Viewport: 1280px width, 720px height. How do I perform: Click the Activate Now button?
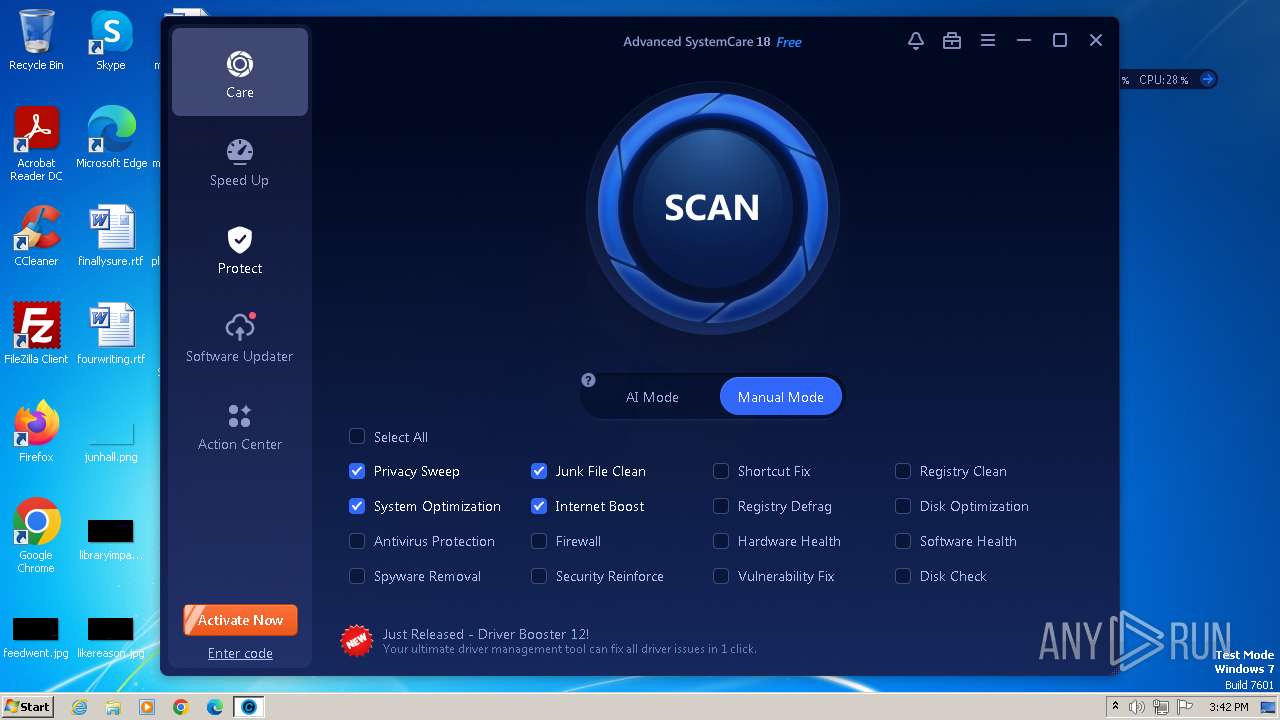(240, 620)
